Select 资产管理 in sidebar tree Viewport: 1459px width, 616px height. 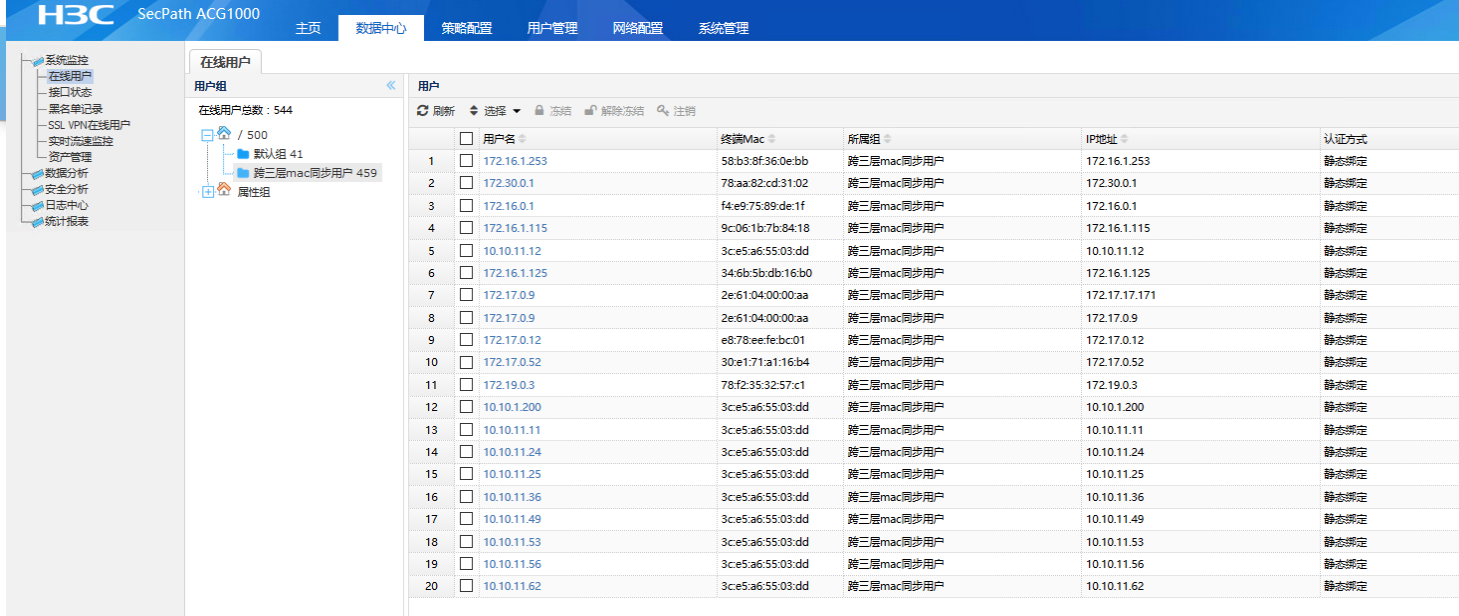(x=70, y=157)
